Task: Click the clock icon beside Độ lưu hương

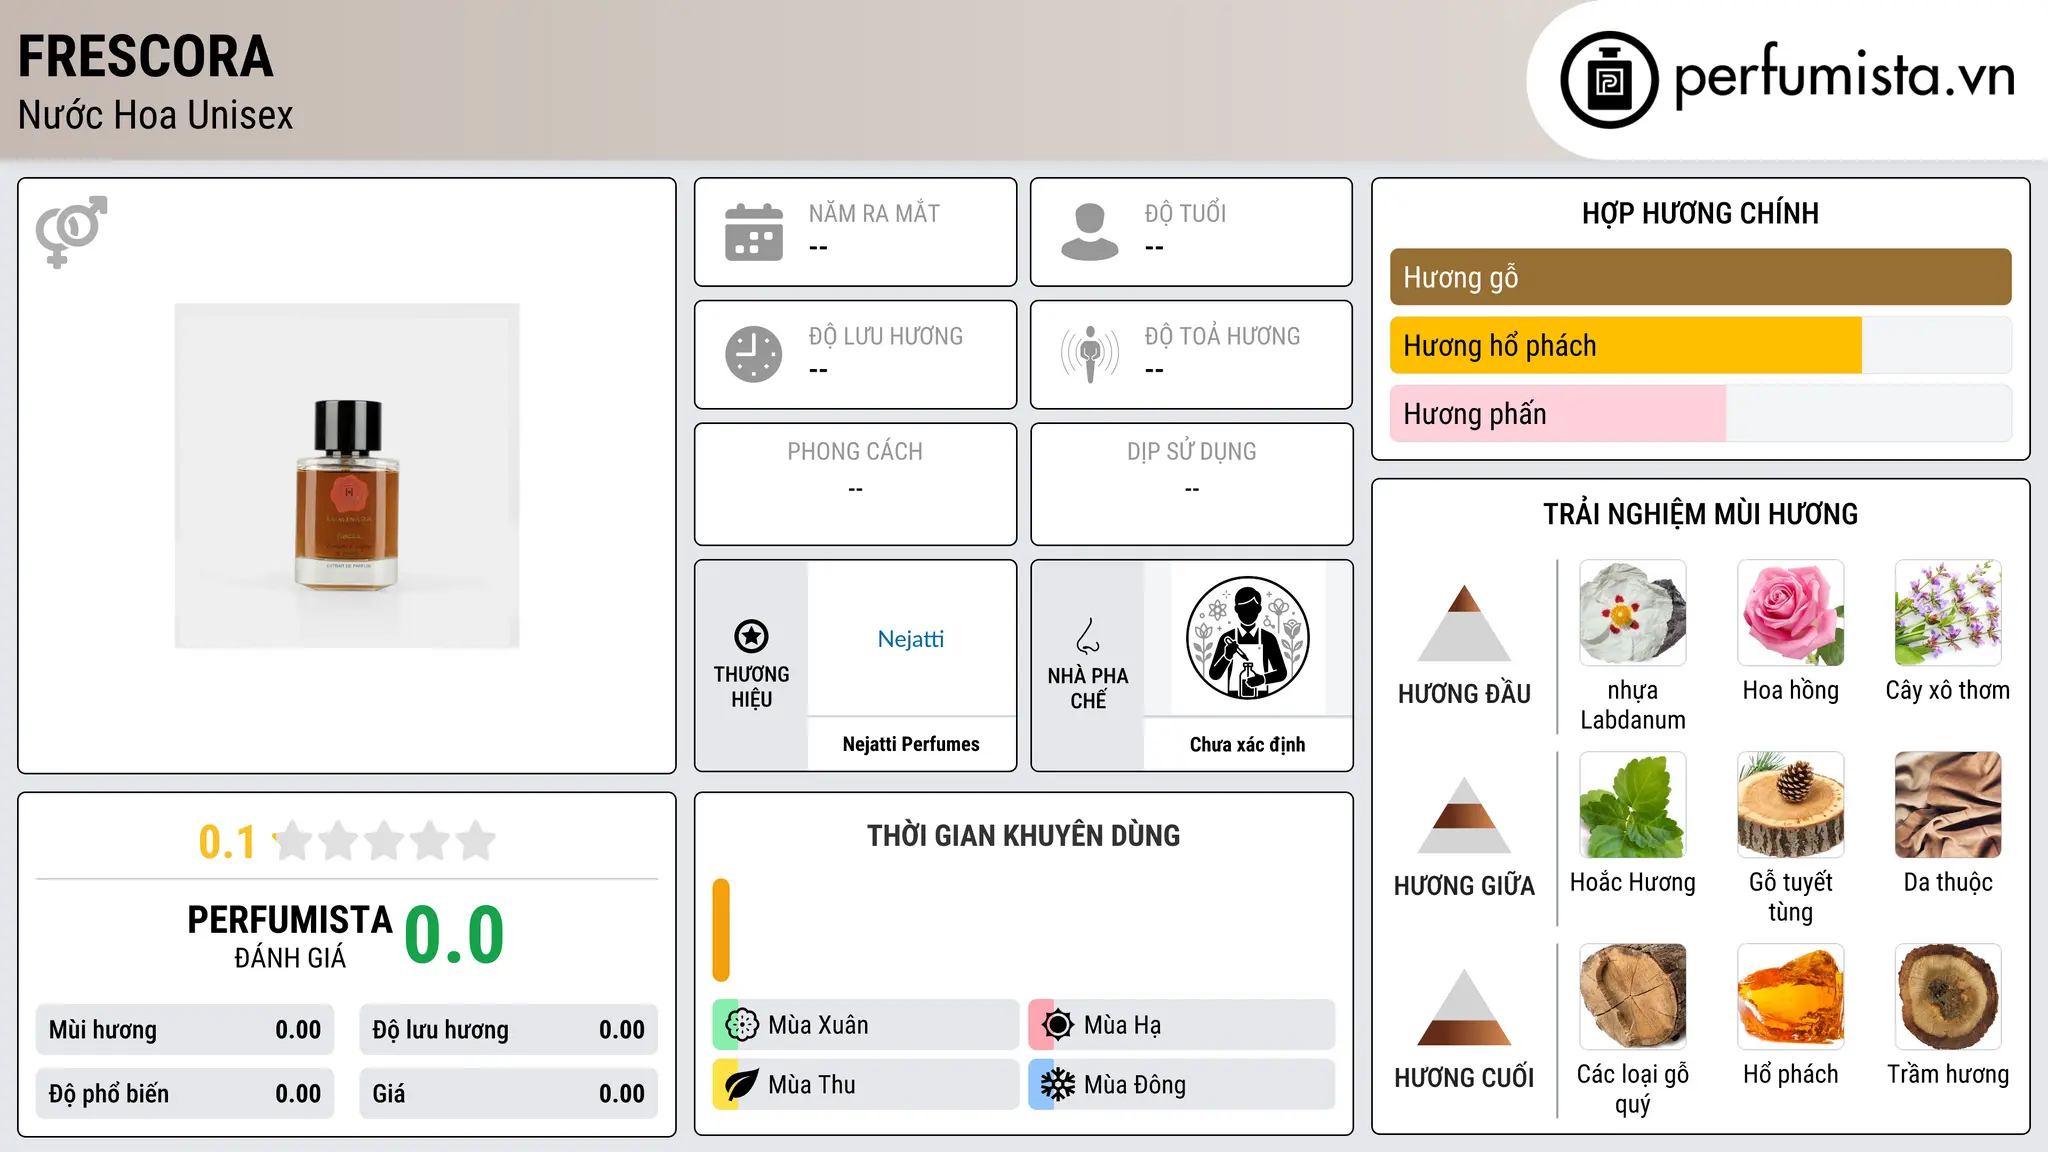Action: (x=754, y=354)
